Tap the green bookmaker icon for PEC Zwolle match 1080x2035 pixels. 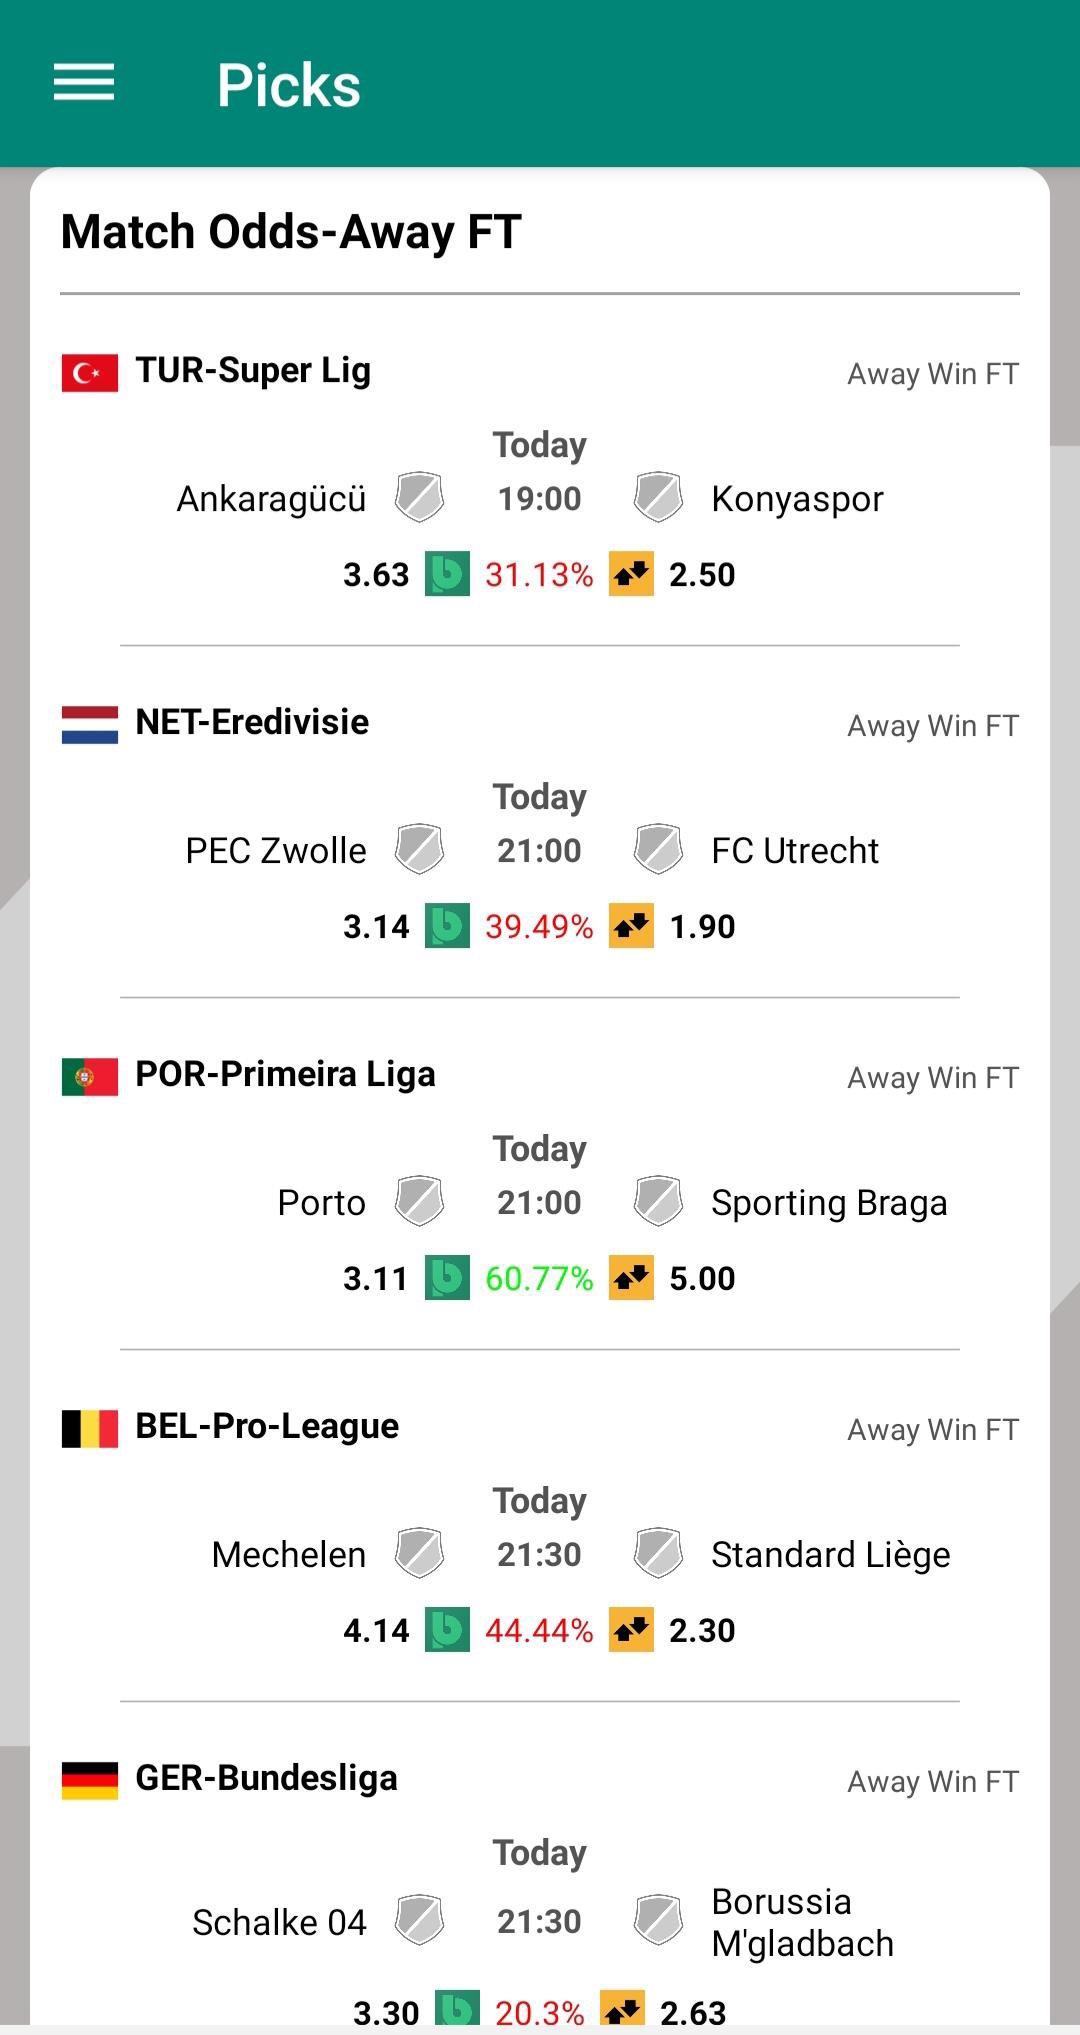[447, 926]
